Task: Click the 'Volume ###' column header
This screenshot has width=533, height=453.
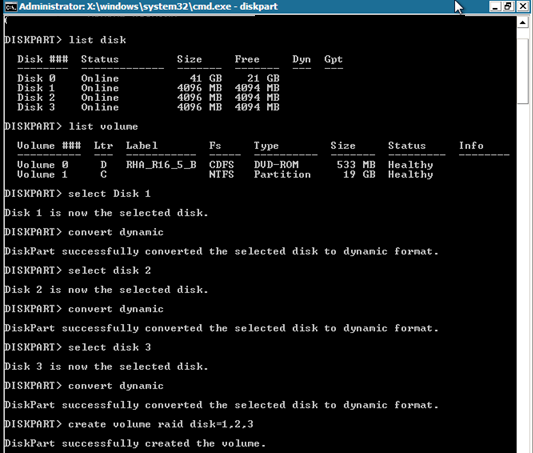Action: click(49, 145)
